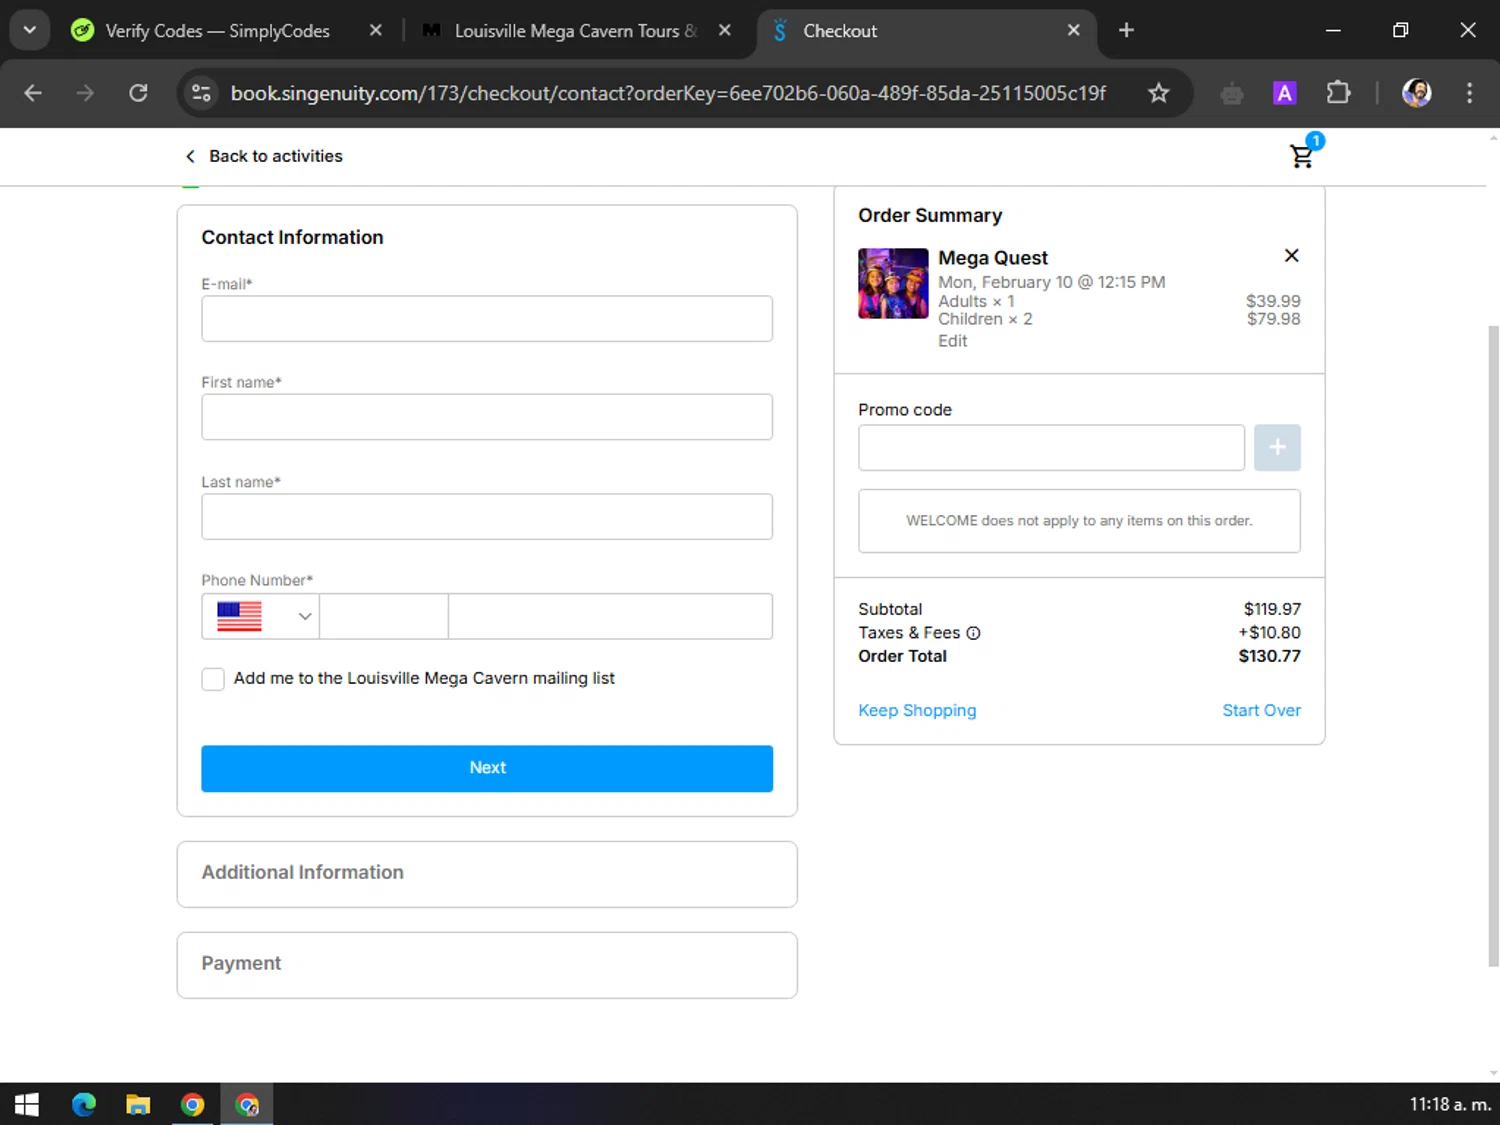1500x1125 pixels.
Task: Open the country flag dropdown for phone number
Action: point(261,616)
